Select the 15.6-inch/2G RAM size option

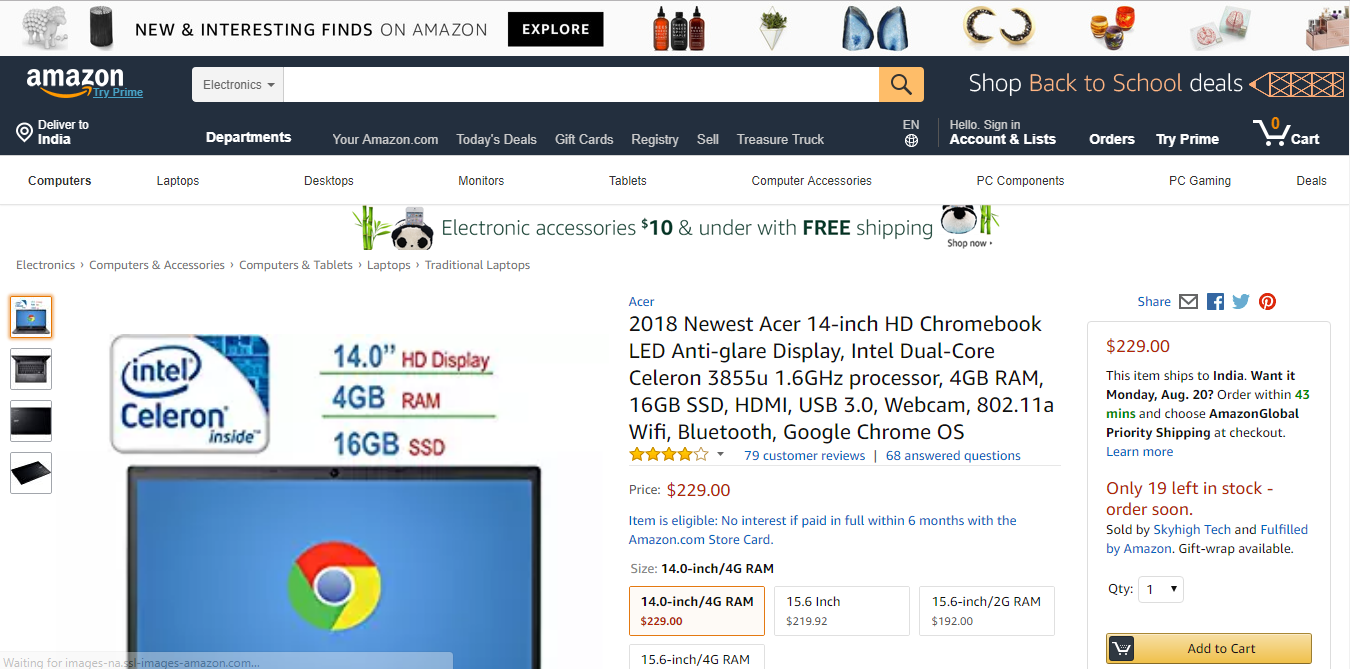(986, 611)
